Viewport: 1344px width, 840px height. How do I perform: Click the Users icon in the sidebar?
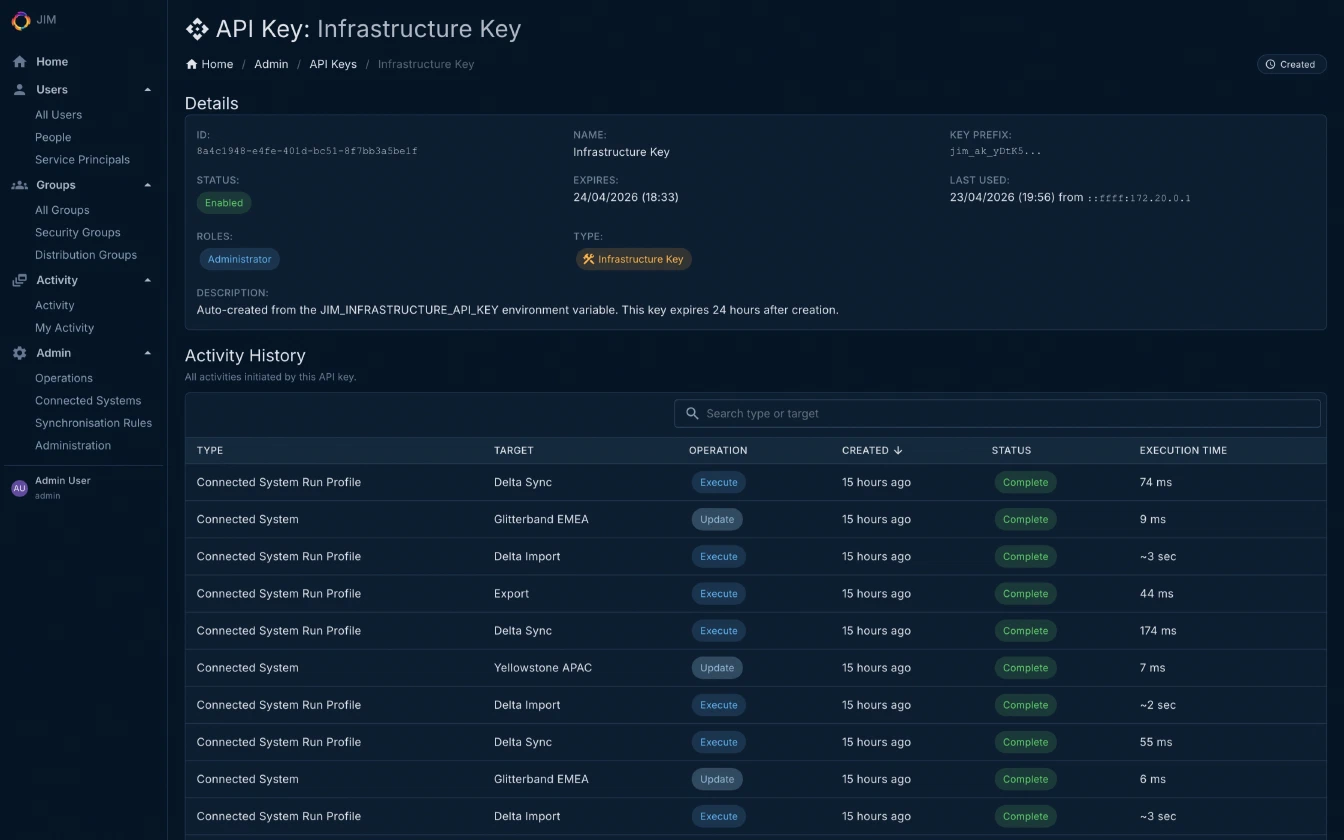coord(18,89)
